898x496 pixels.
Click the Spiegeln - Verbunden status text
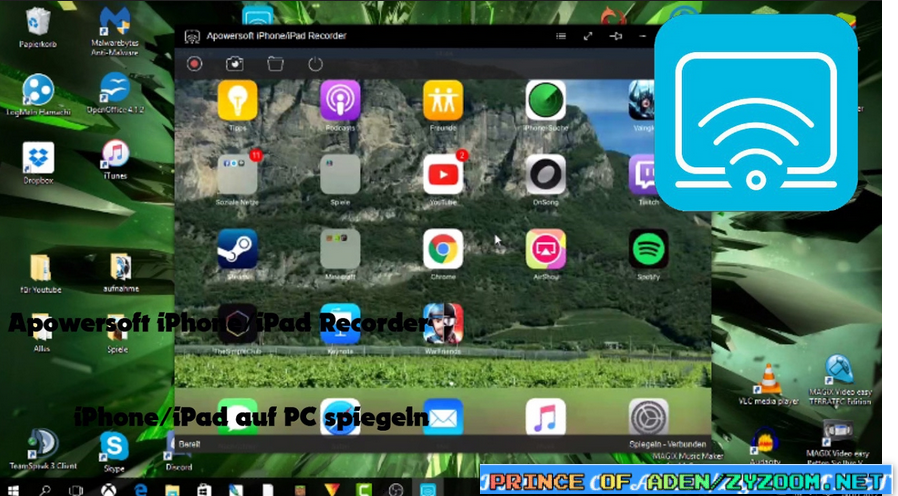click(667, 444)
